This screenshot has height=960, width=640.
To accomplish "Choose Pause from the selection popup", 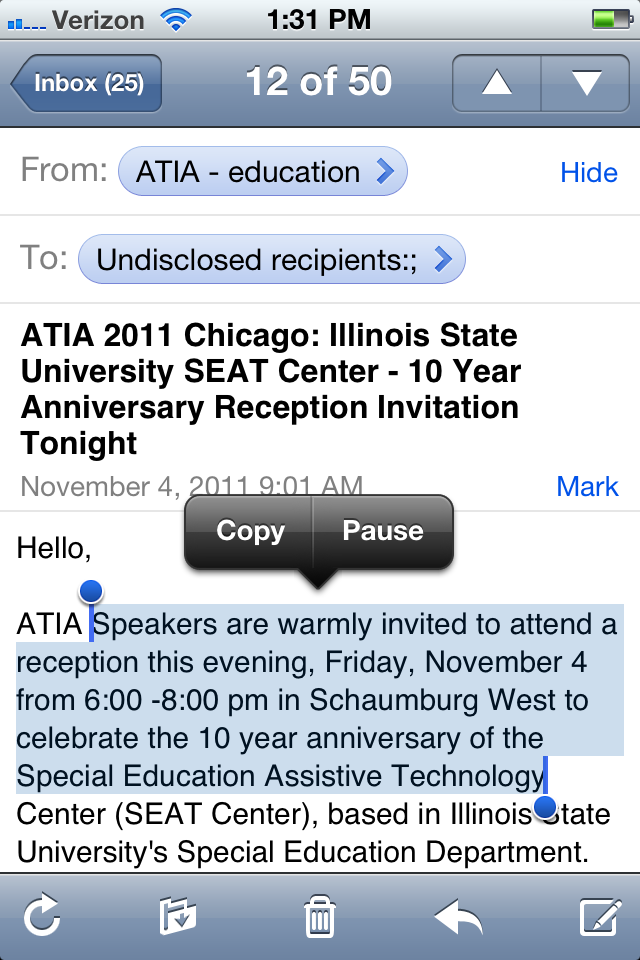I will 383,531.
